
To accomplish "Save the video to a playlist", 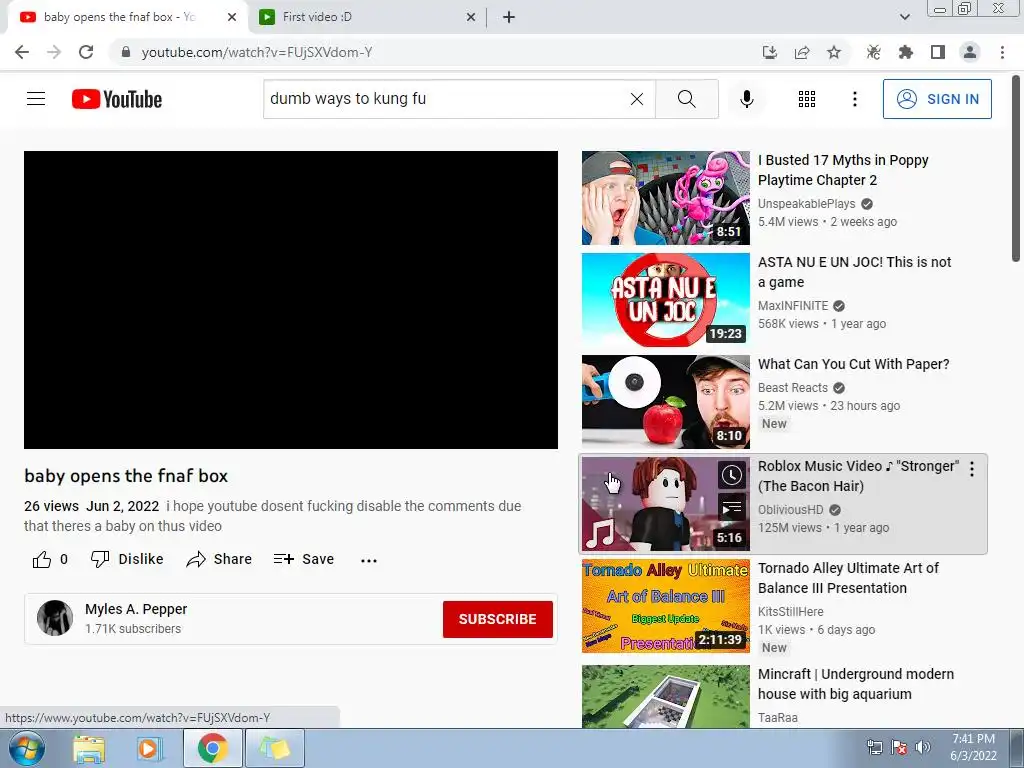I will (x=304, y=559).
